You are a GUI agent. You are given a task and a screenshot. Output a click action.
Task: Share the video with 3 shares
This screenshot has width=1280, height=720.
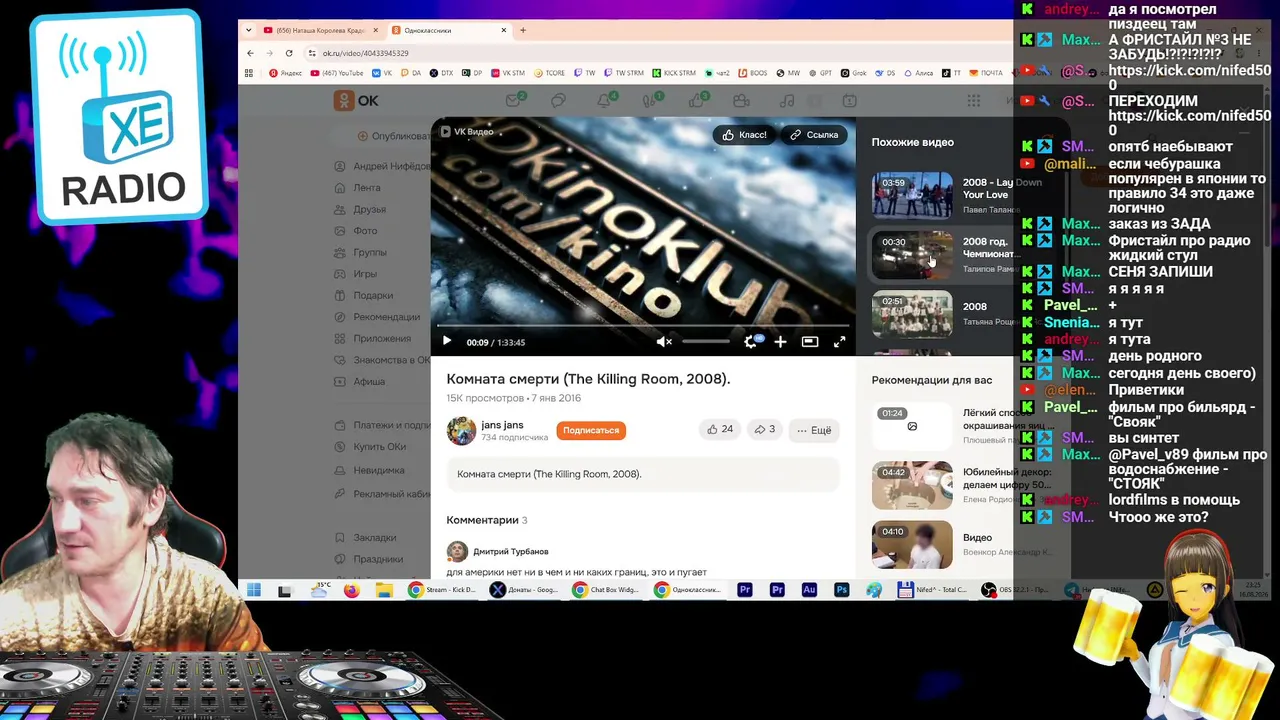[764, 429]
